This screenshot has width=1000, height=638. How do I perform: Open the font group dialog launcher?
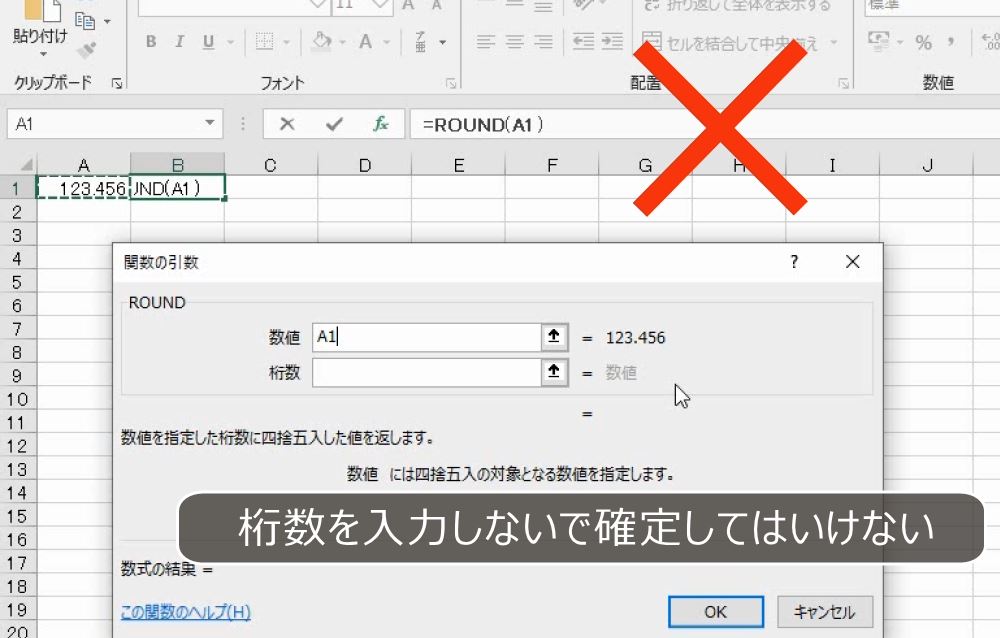point(451,83)
